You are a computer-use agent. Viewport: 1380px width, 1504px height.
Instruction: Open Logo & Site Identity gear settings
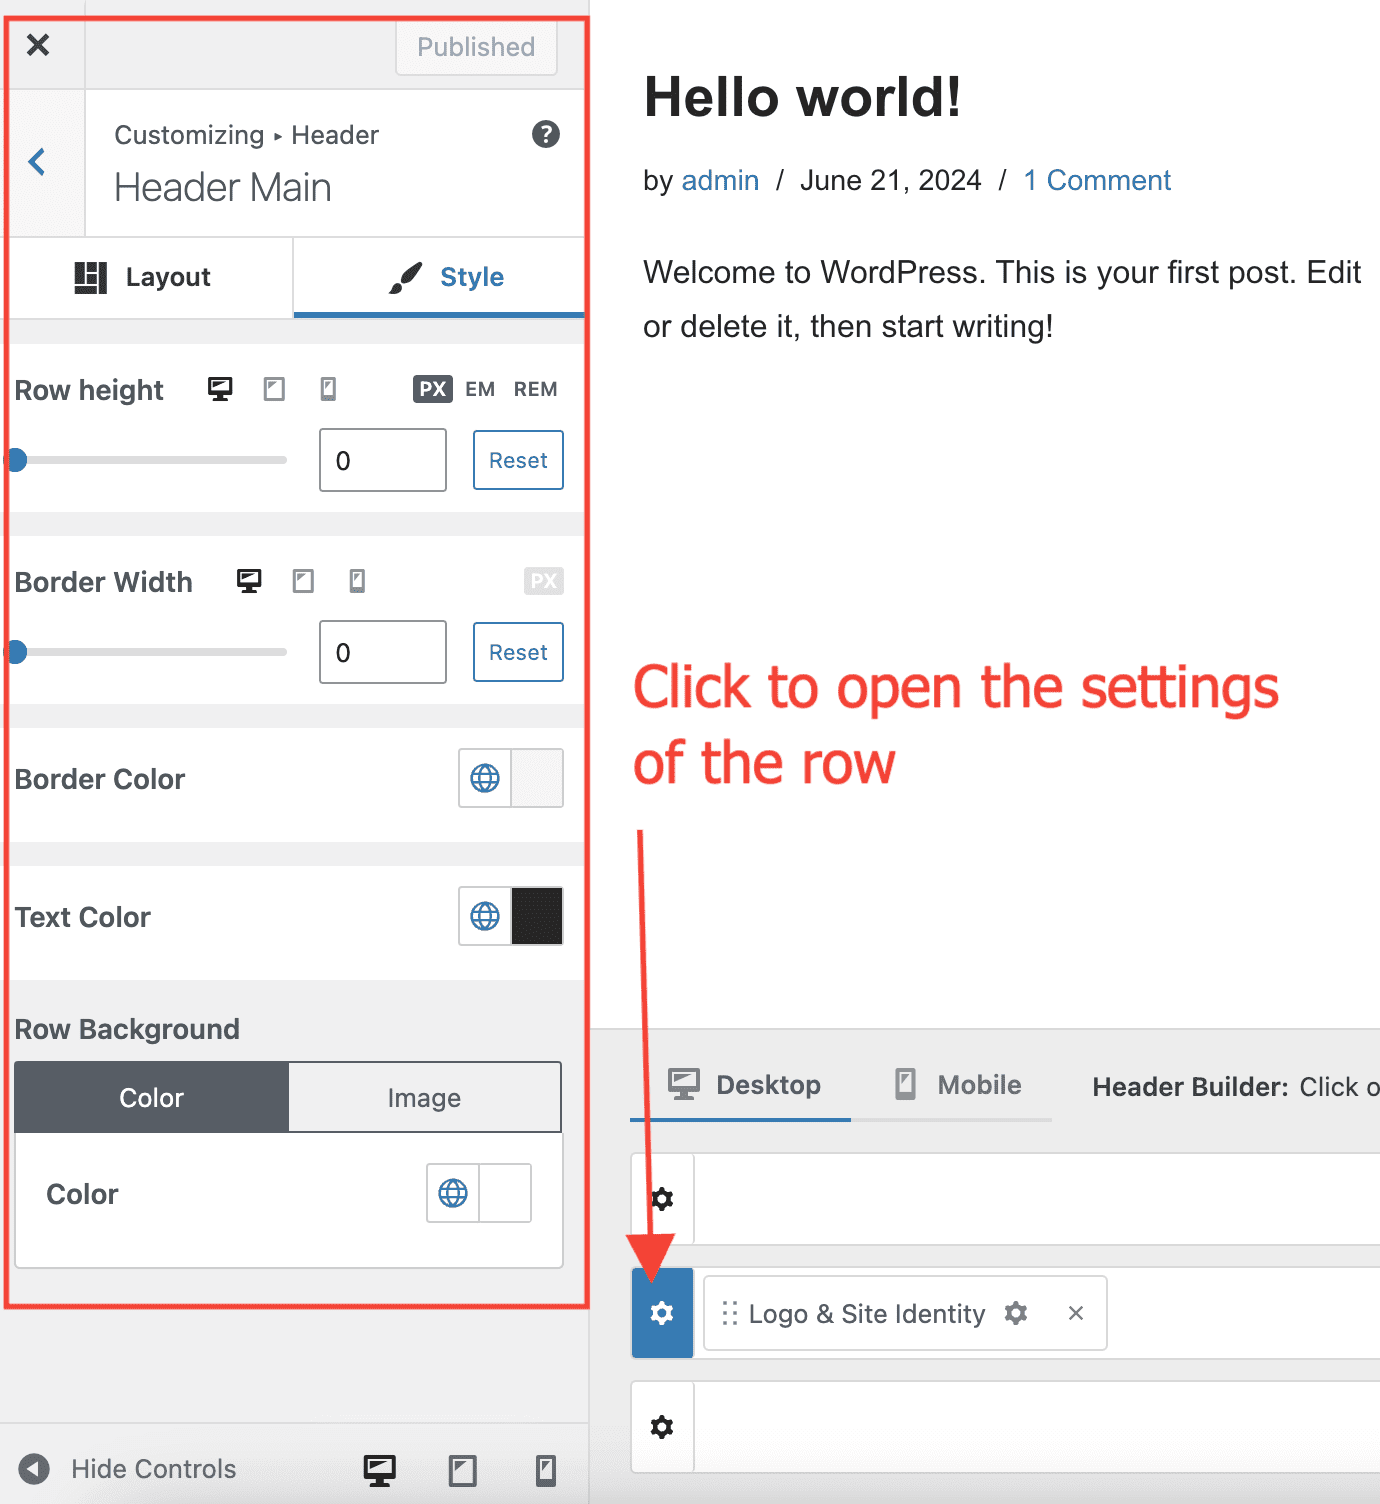(1016, 1313)
